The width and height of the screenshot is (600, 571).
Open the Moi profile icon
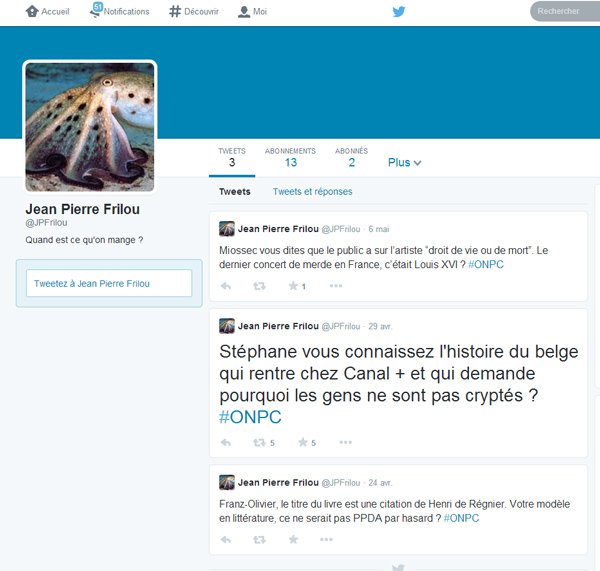point(244,12)
